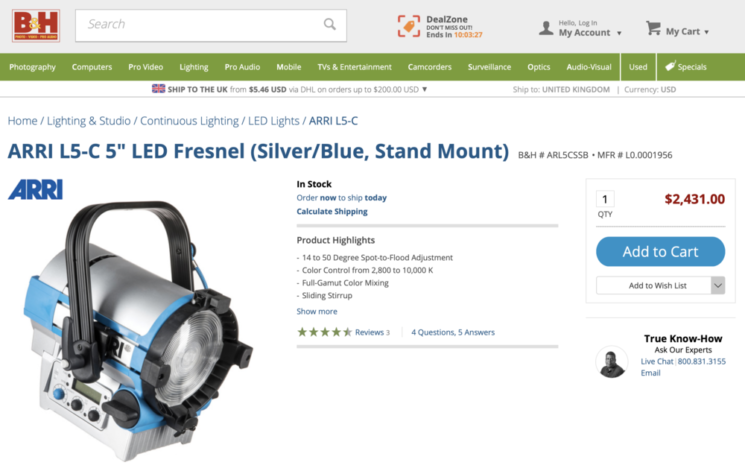
Task: Click the Specials tag icon
Action: (670, 66)
